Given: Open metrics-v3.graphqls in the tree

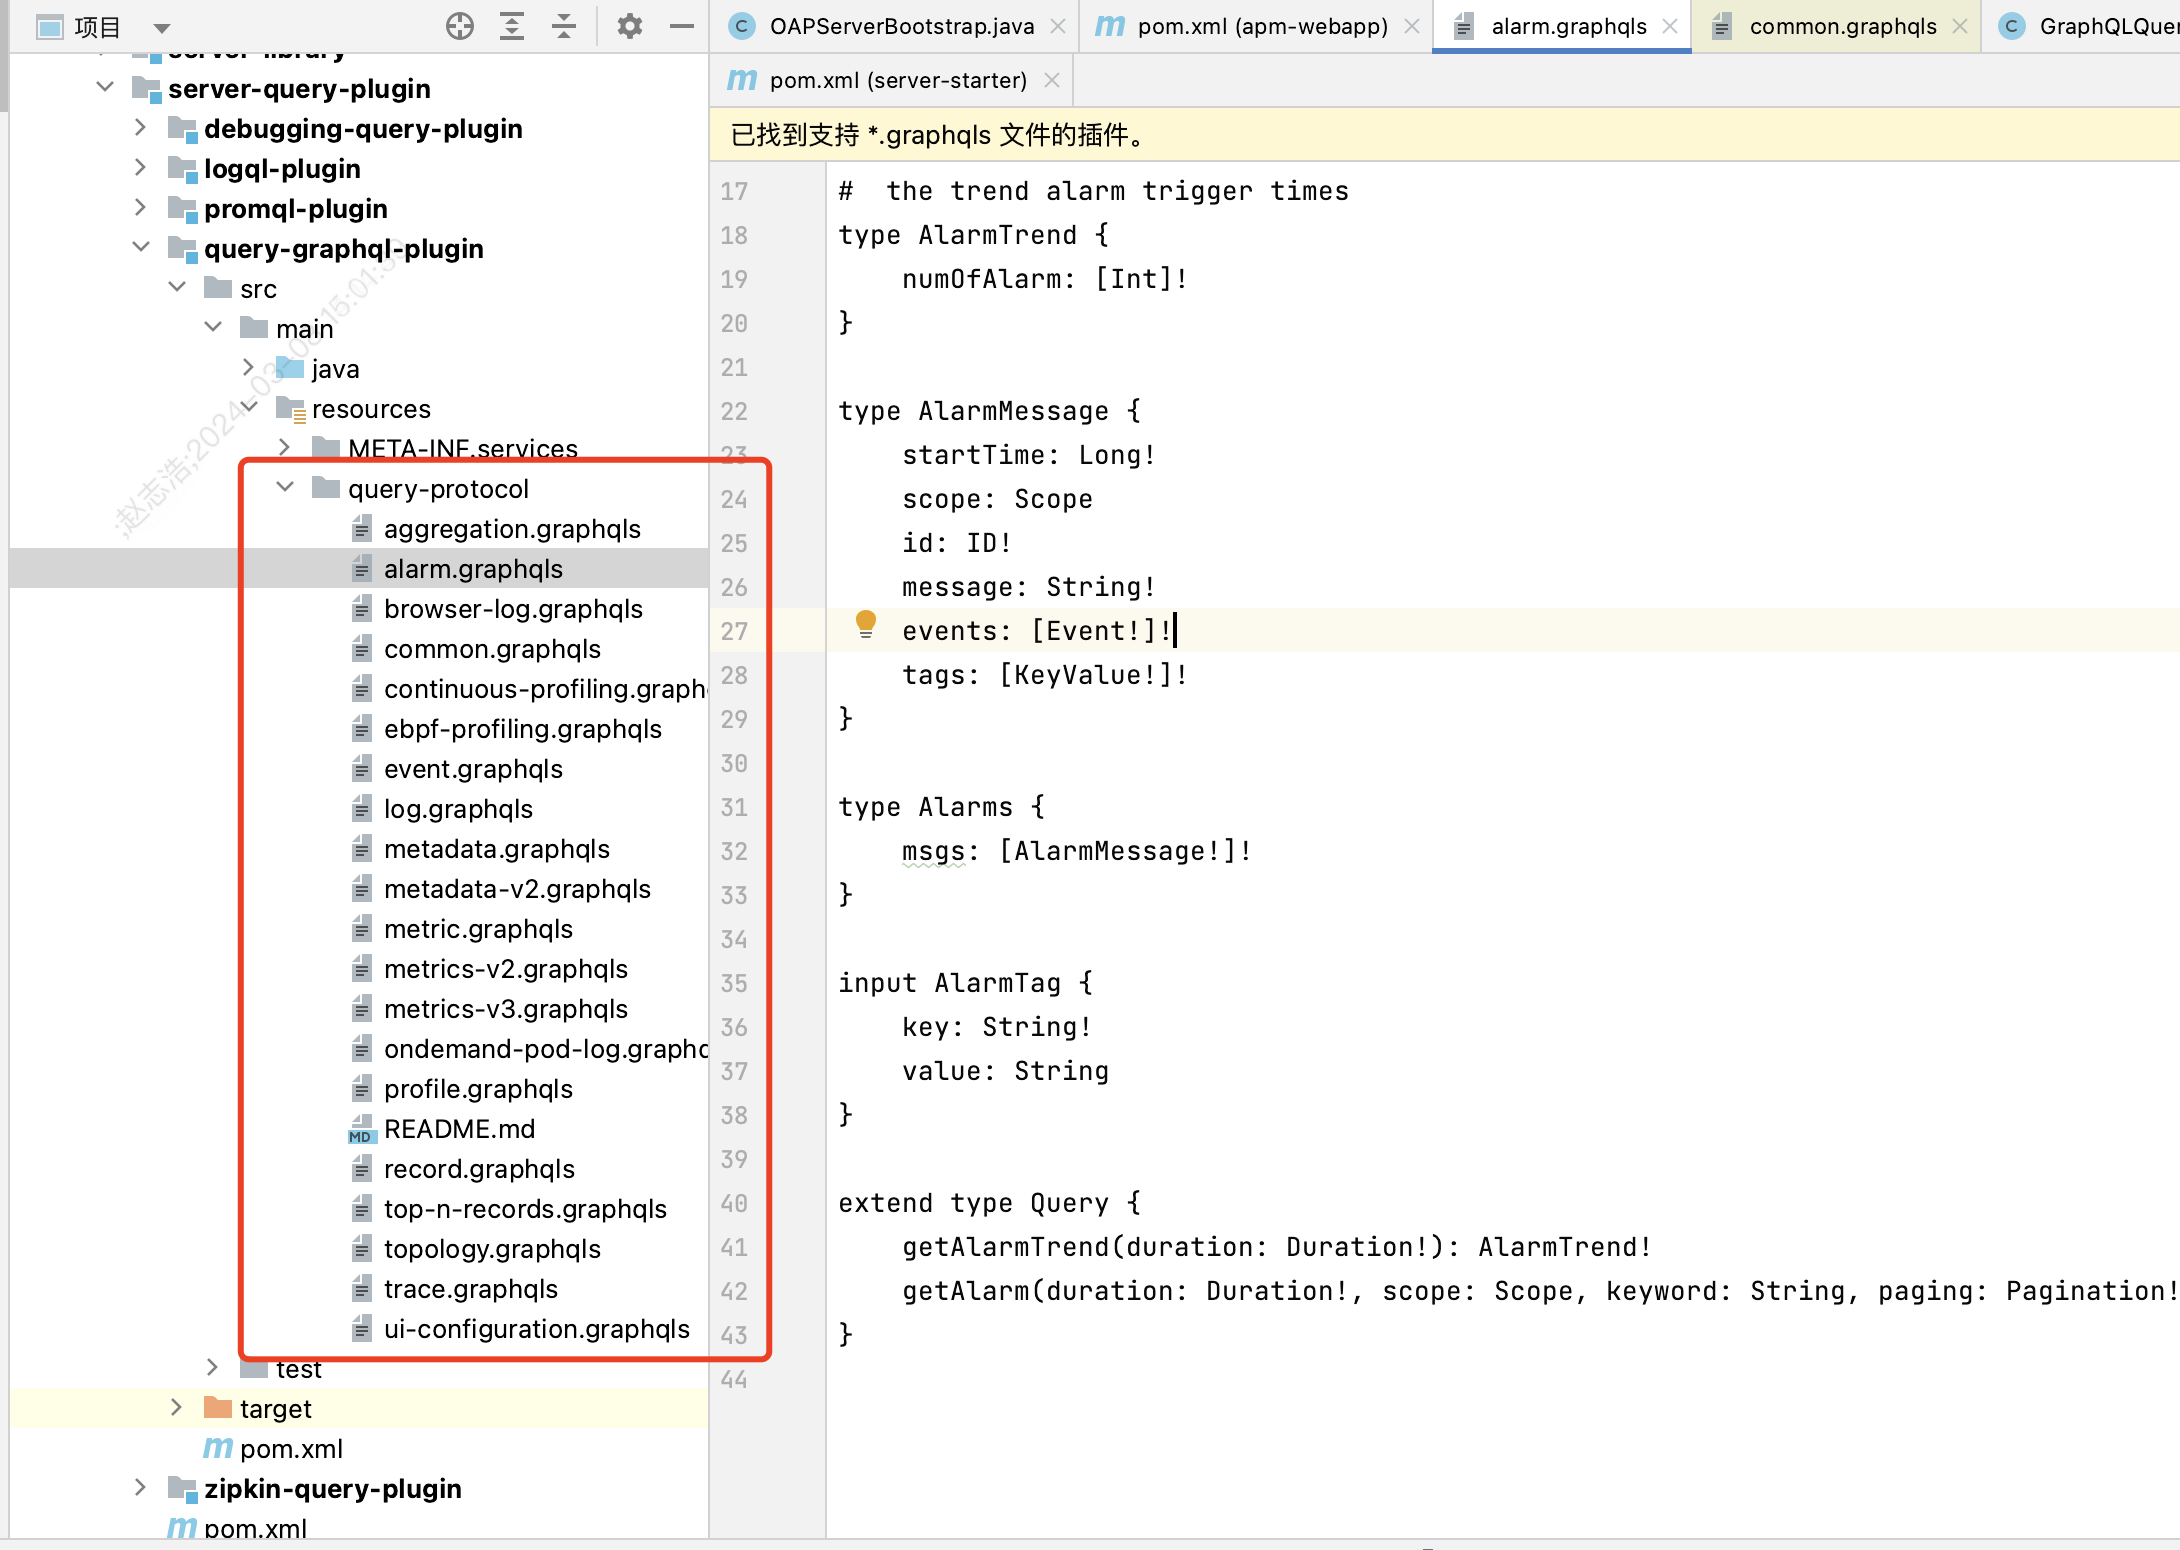Looking at the screenshot, I should pyautogui.click(x=505, y=1009).
